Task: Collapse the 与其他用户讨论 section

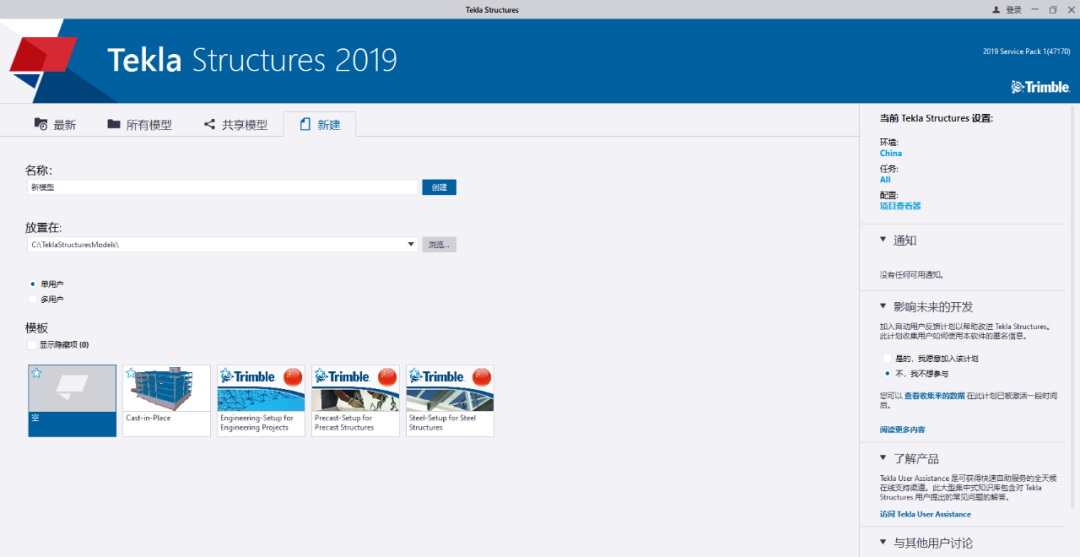Action: [883, 543]
